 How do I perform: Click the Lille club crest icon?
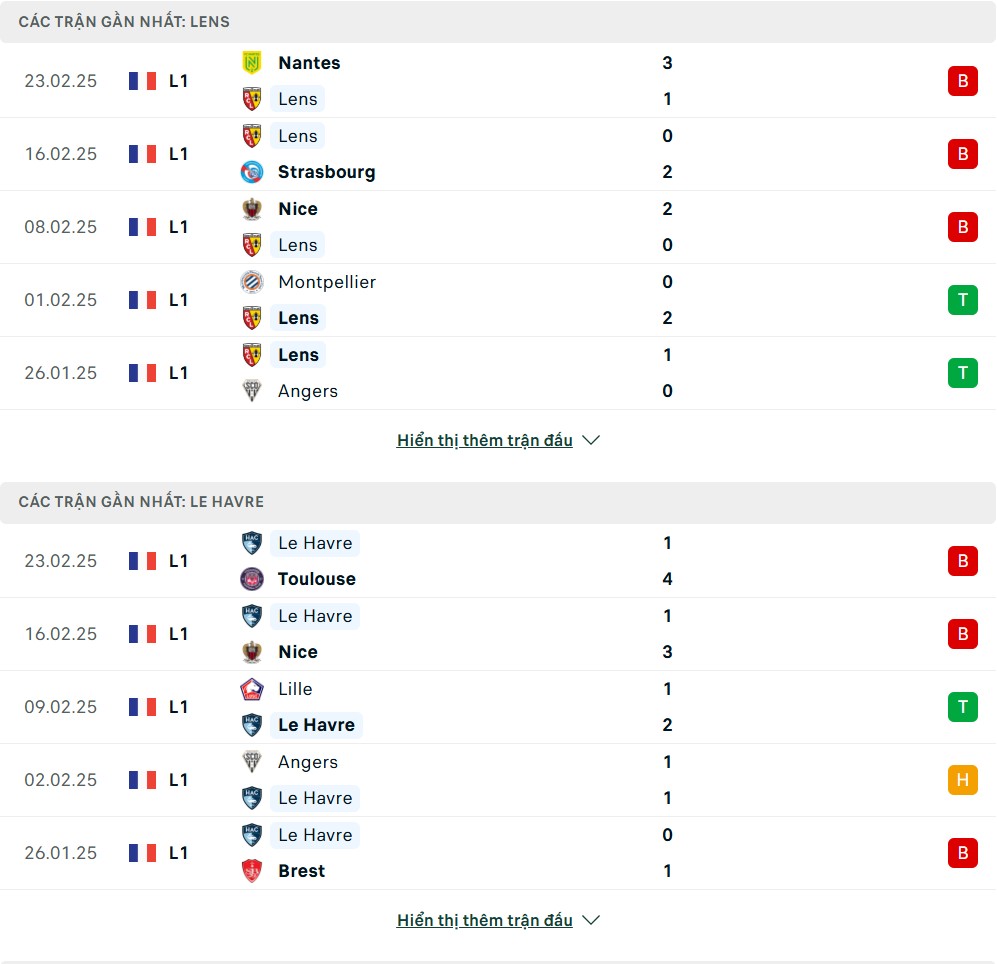pos(252,689)
